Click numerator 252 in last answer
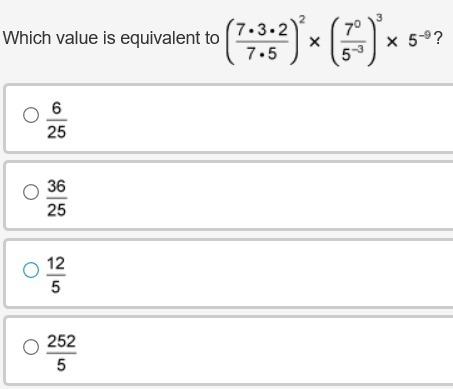453x389 pixels. coord(61,341)
